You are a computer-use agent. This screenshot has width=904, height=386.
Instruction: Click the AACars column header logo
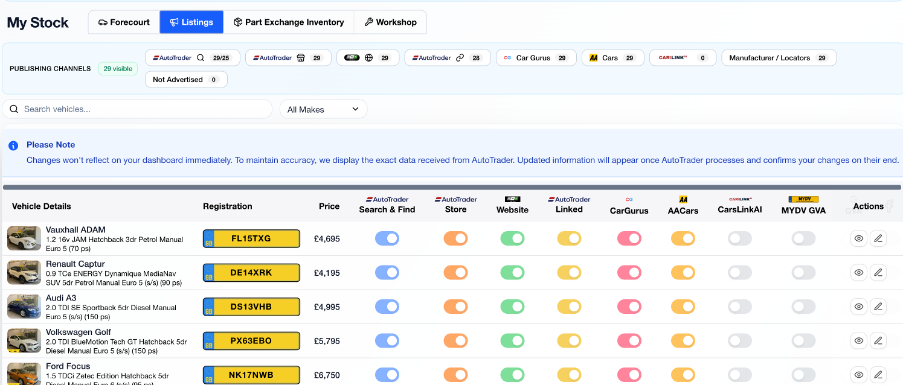tap(683, 199)
